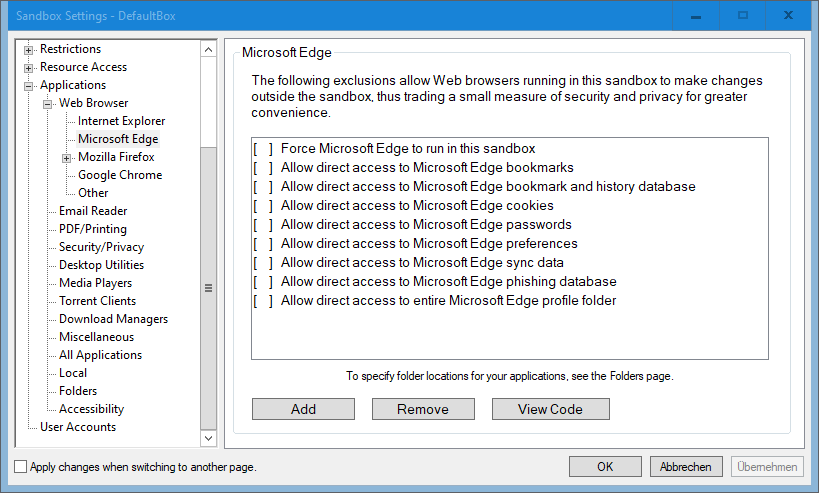Image resolution: width=819 pixels, height=493 pixels.
Task: Collapse the Applications tree node
Action: (29, 86)
